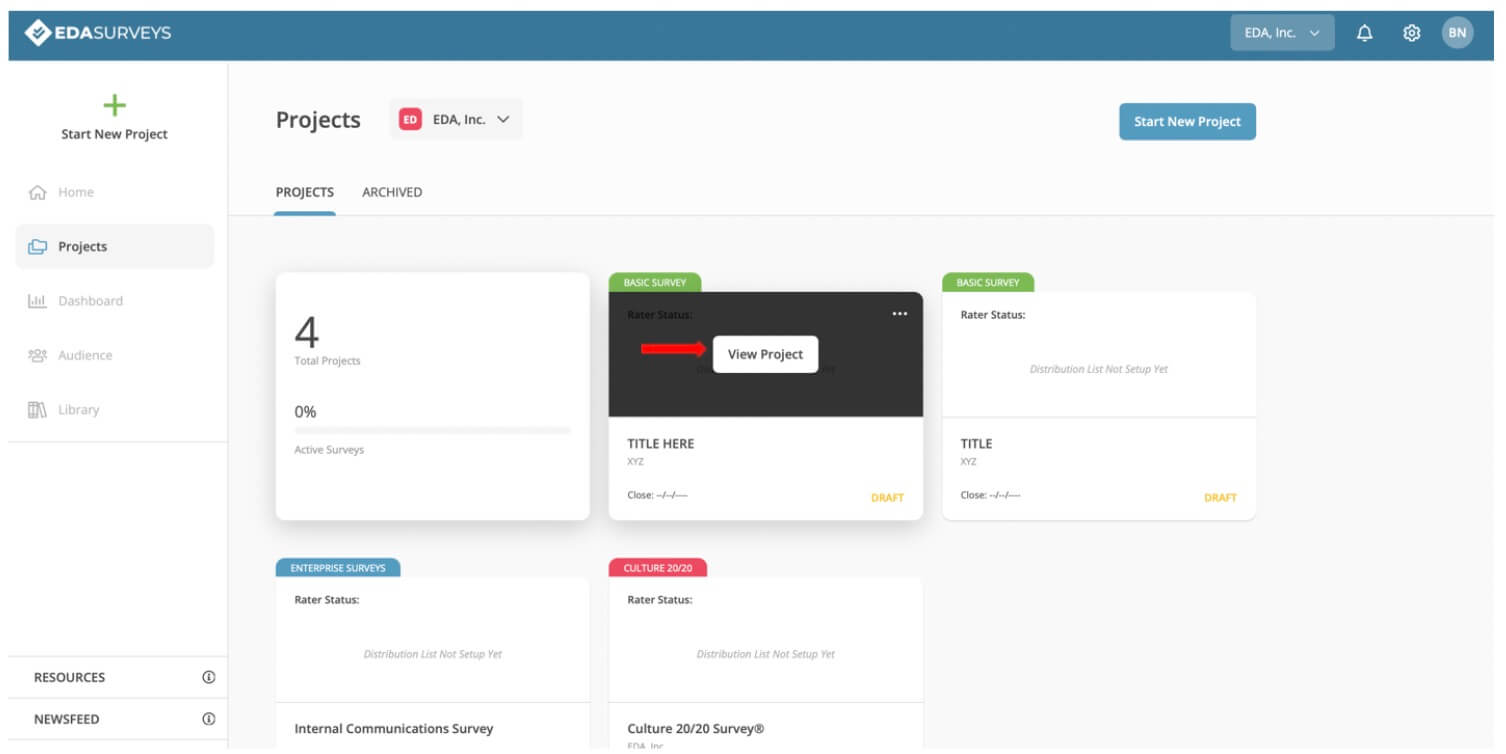Open the Culture 20/20 Survey card

coord(765,662)
